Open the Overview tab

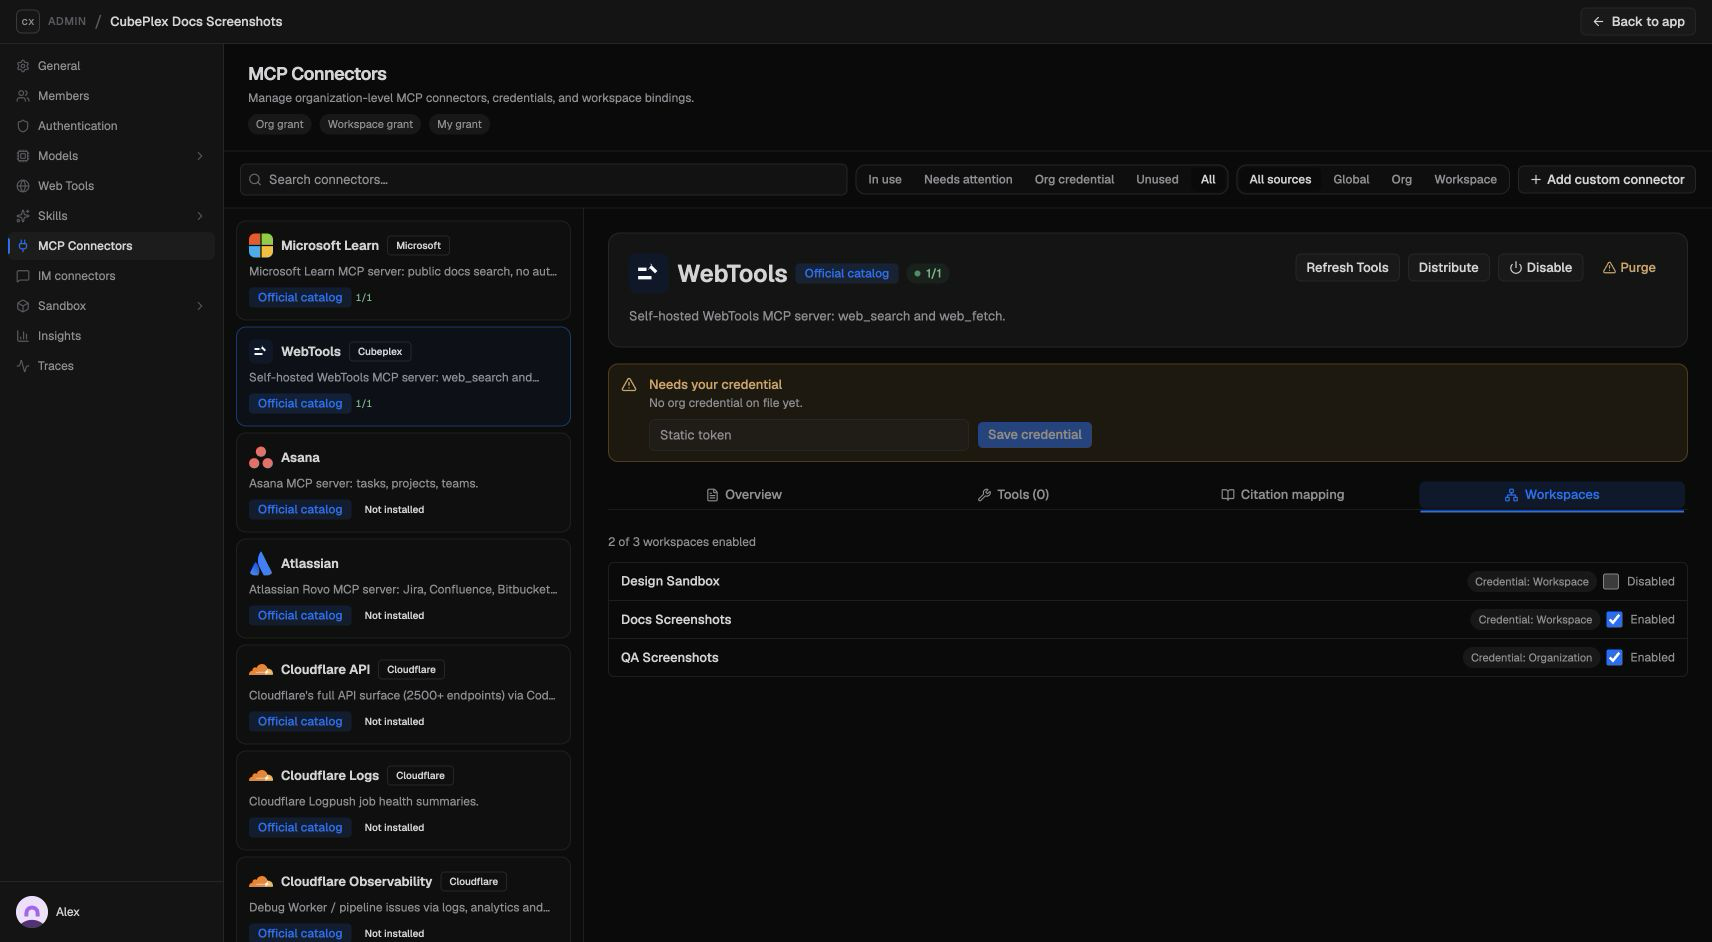coord(743,495)
